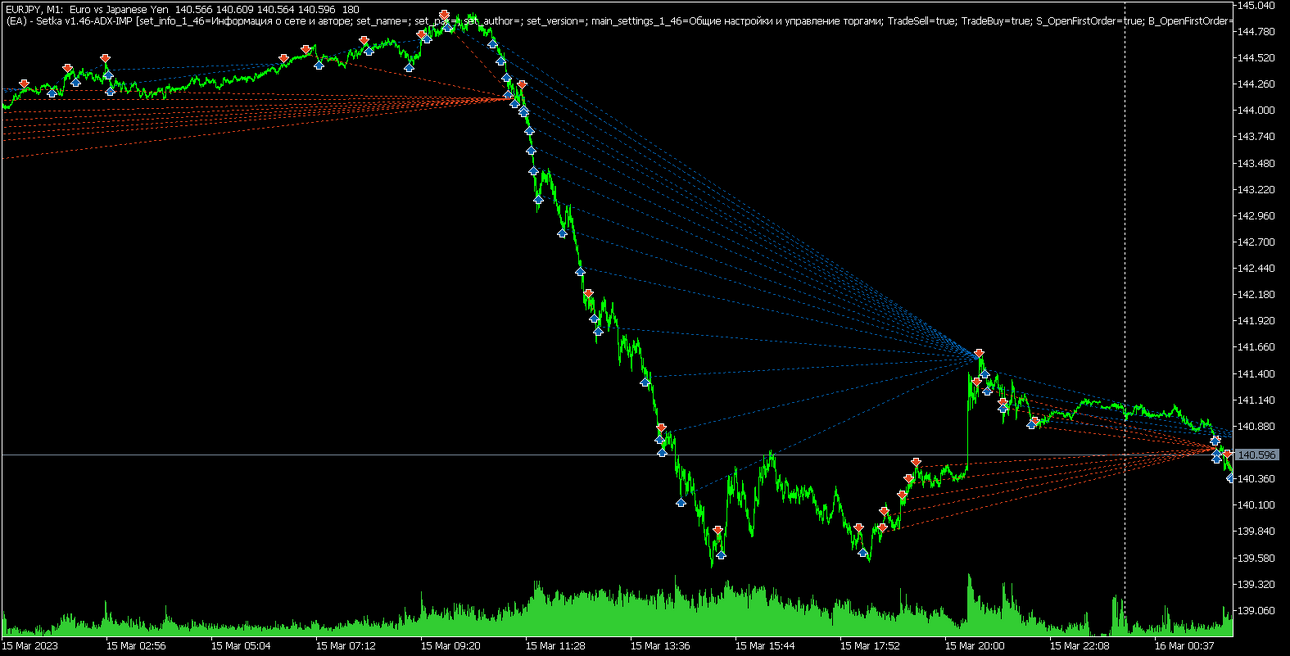The width and height of the screenshot is (1290, 656).
Task: Click the 140.880 price axis label
Action: [x=1257, y=426]
